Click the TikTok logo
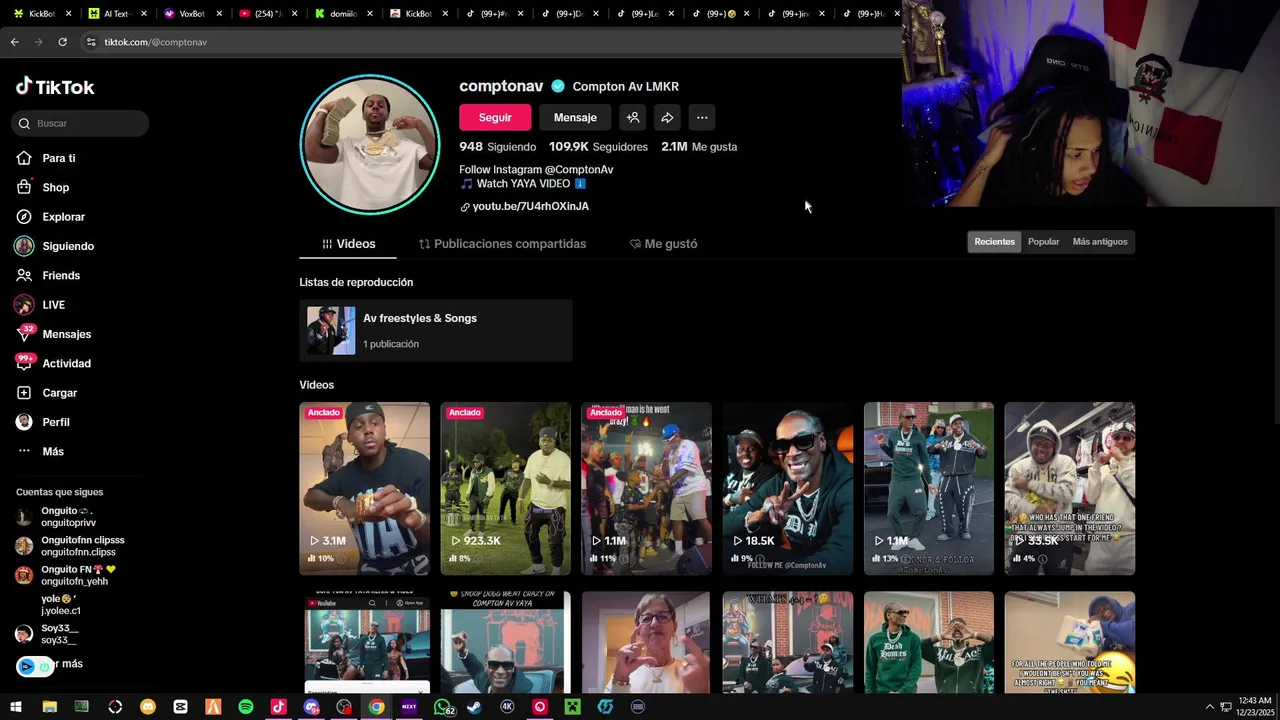1280x720 pixels. click(x=55, y=87)
